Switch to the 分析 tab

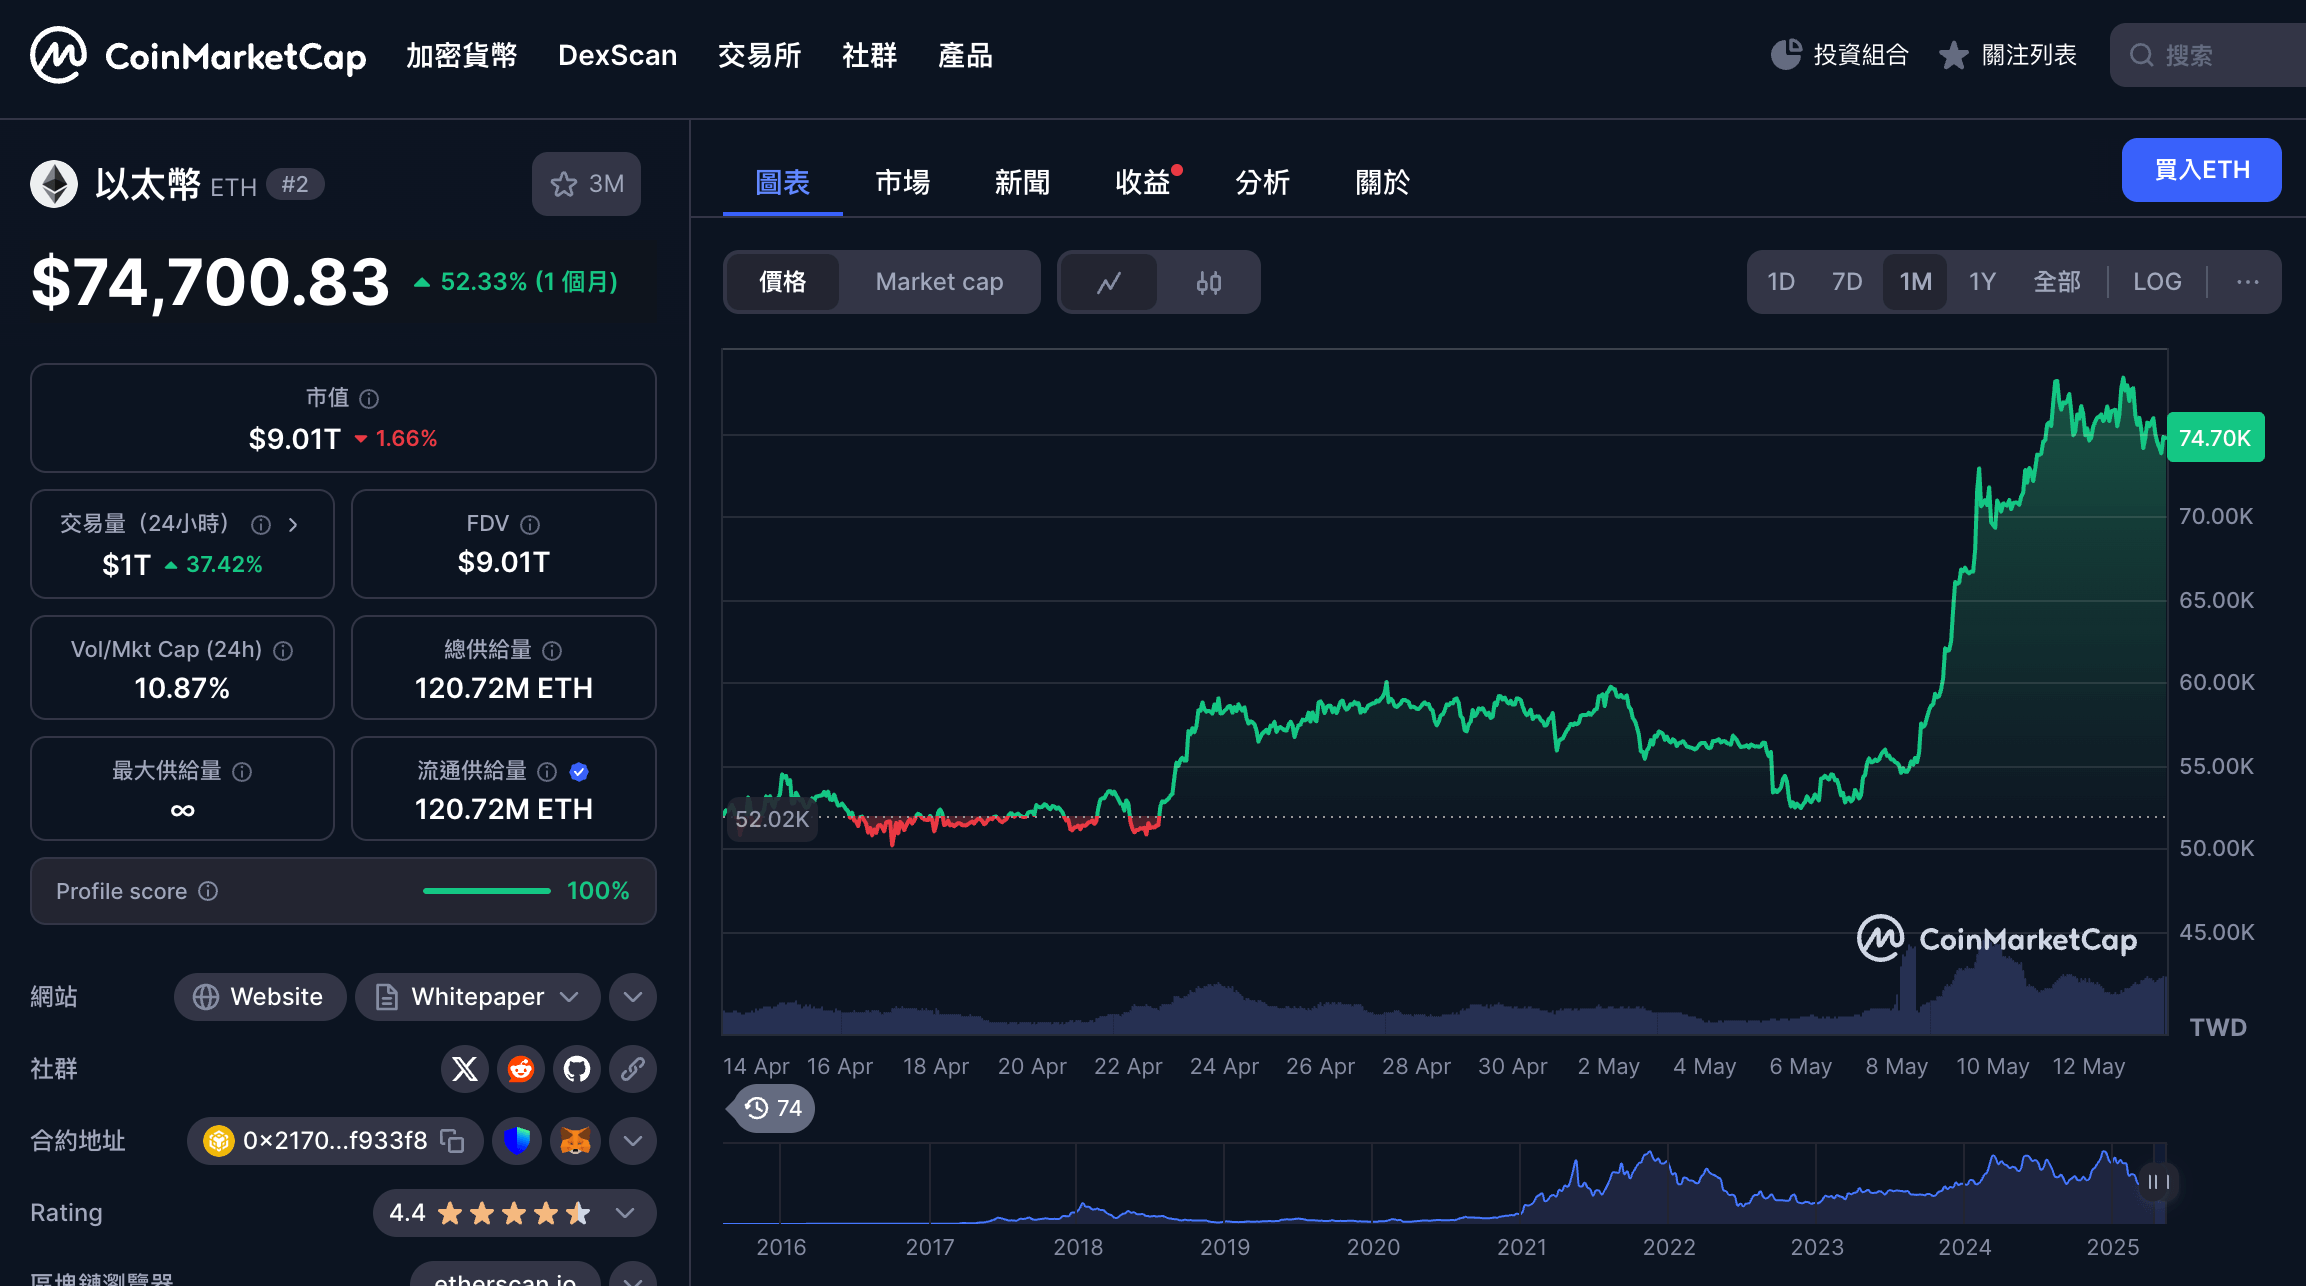click(1263, 183)
